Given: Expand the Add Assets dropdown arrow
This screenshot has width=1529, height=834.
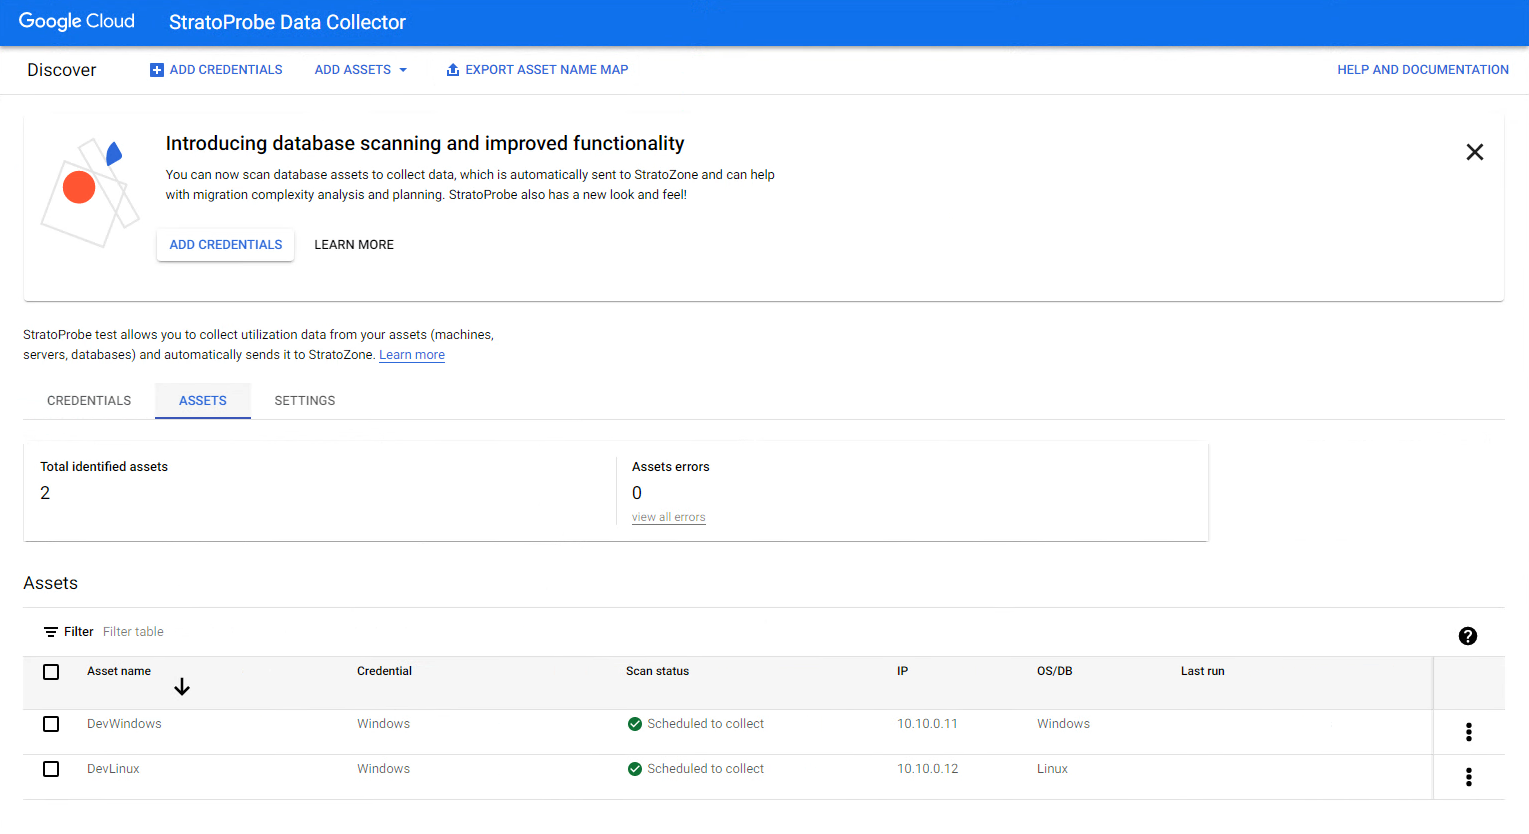Looking at the screenshot, I should [403, 70].
